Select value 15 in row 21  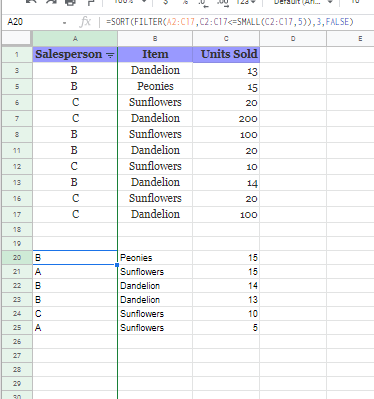point(226,271)
